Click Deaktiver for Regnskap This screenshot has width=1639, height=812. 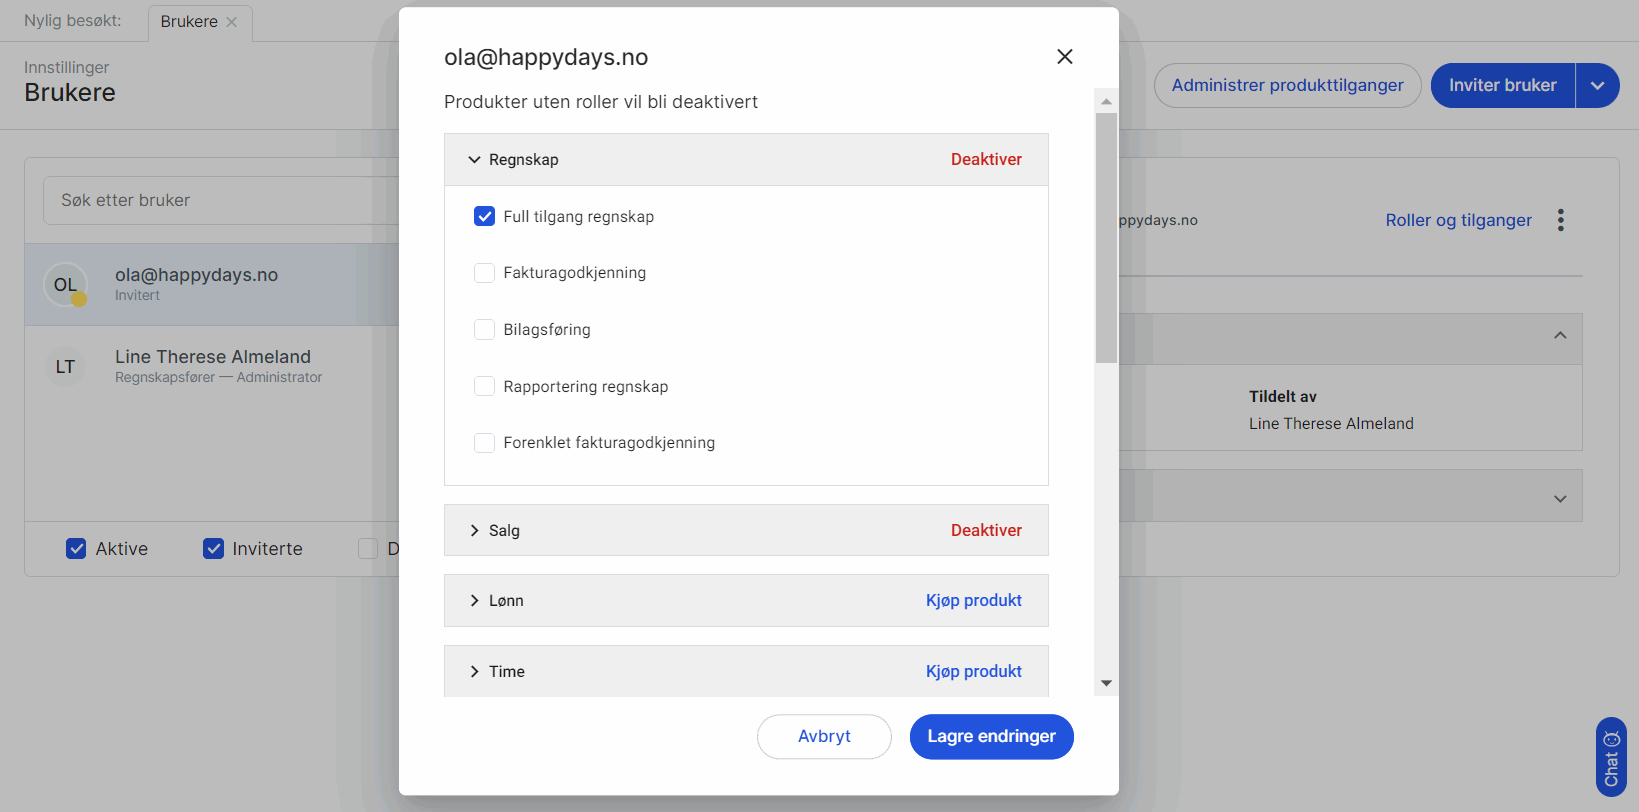click(985, 160)
